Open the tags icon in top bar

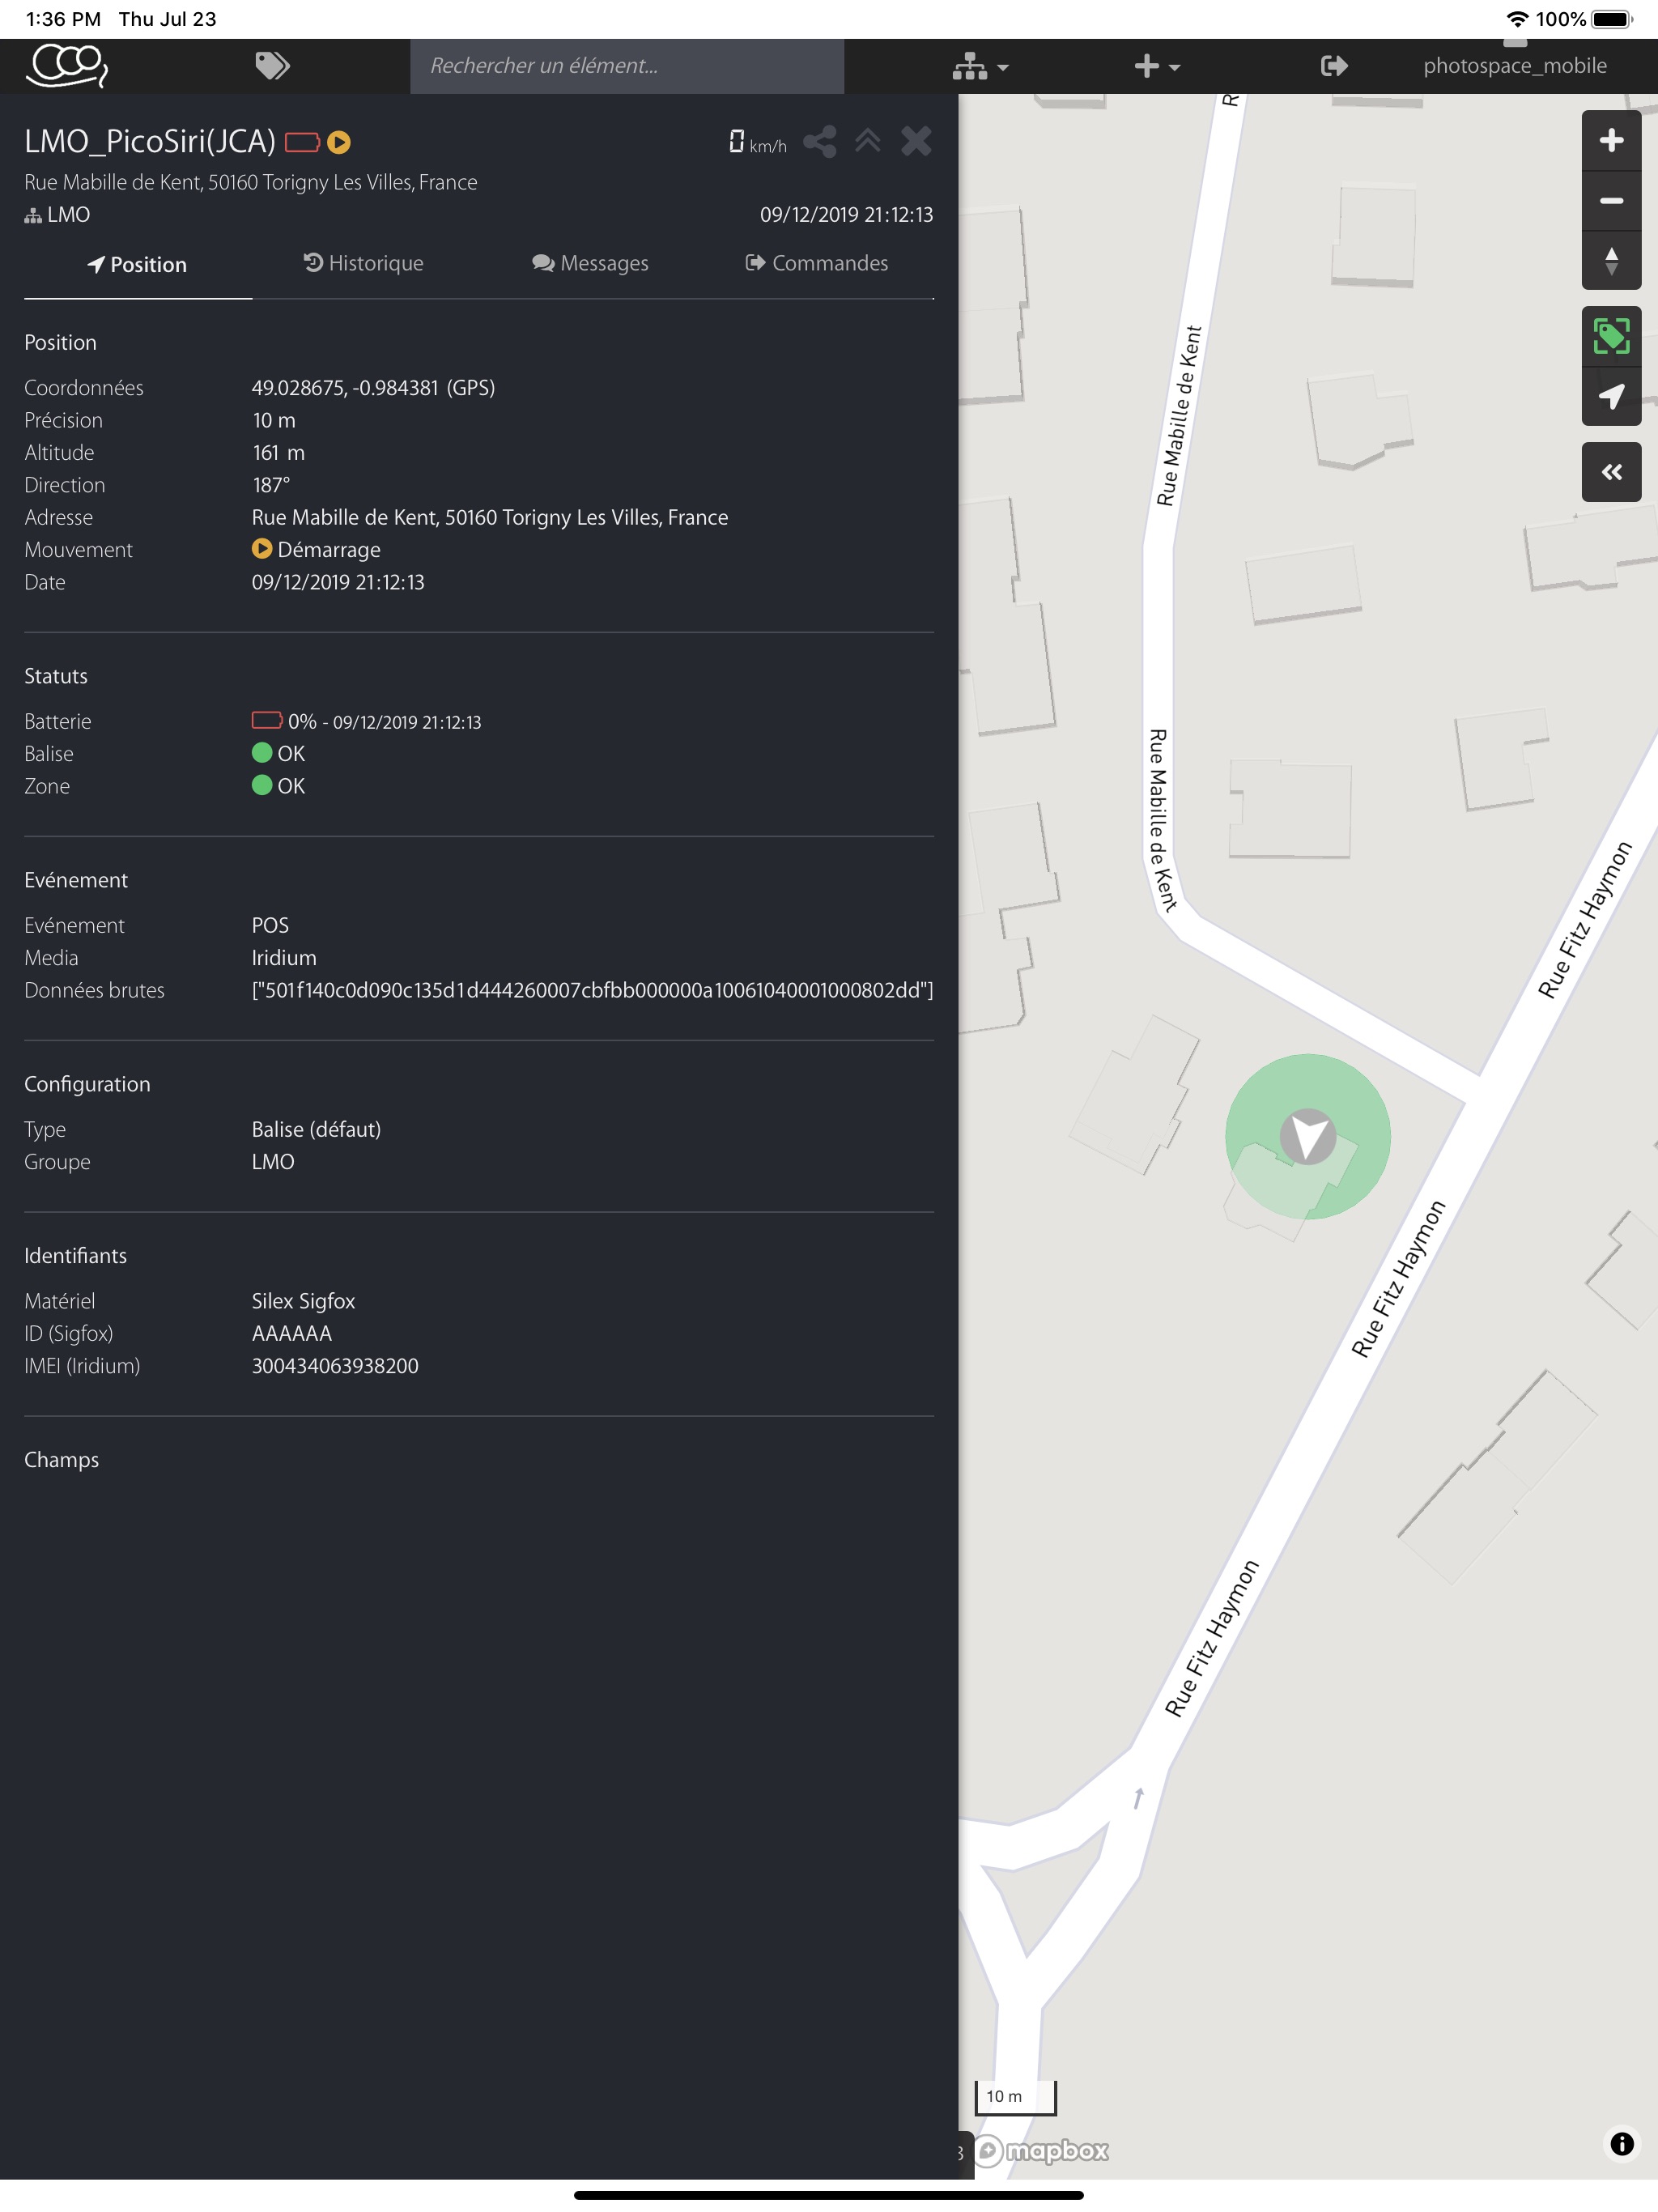click(x=272, y=66)
